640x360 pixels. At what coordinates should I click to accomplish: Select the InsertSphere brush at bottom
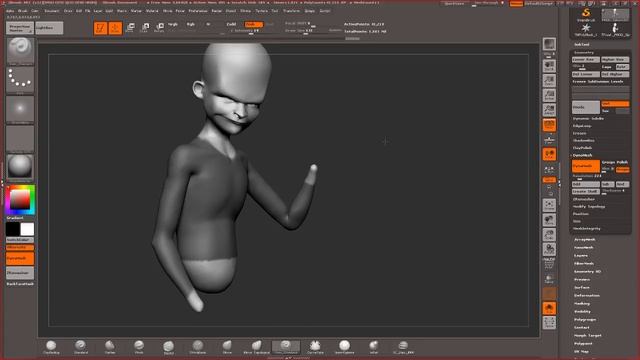(344, 347)
